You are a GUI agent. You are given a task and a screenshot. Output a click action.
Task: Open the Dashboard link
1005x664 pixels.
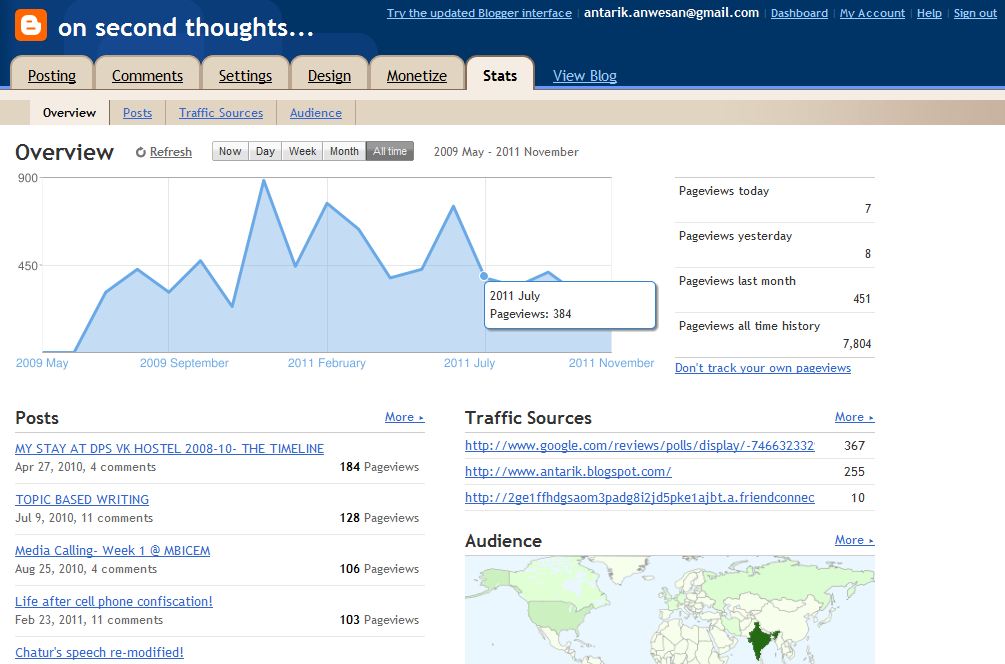click(799, 13)
